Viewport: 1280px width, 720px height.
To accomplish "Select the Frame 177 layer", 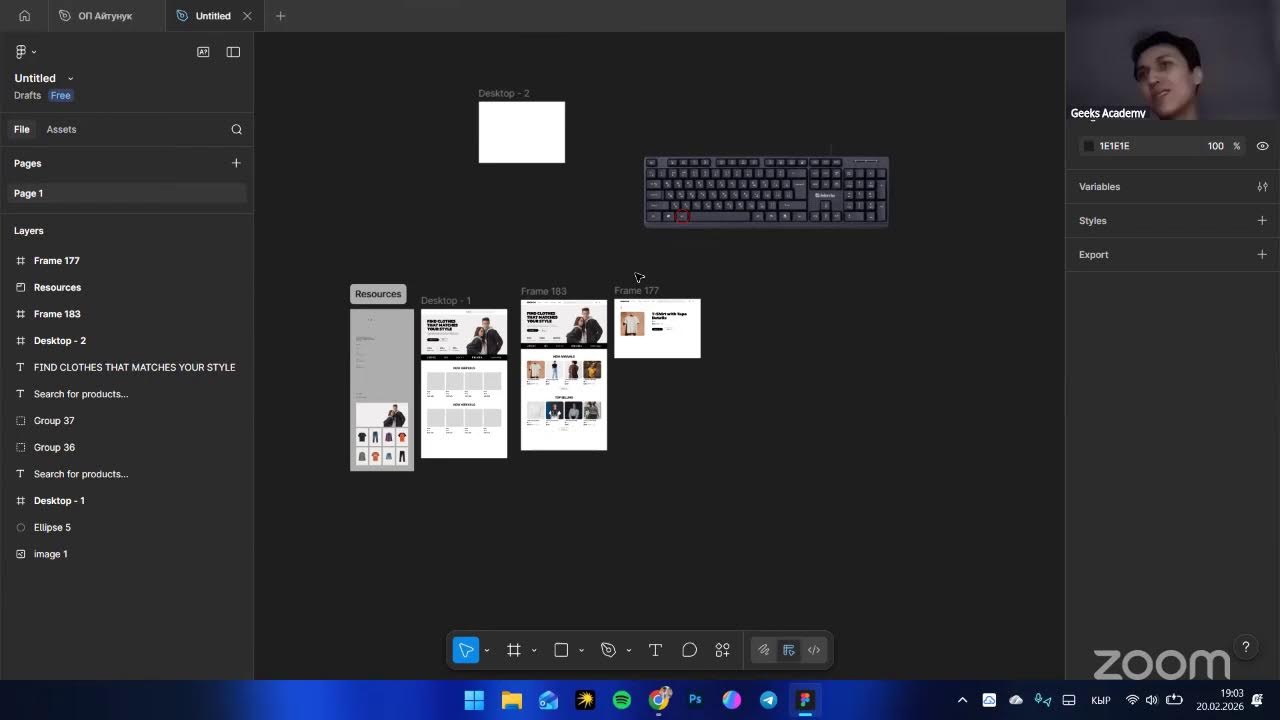I will 127,261.
